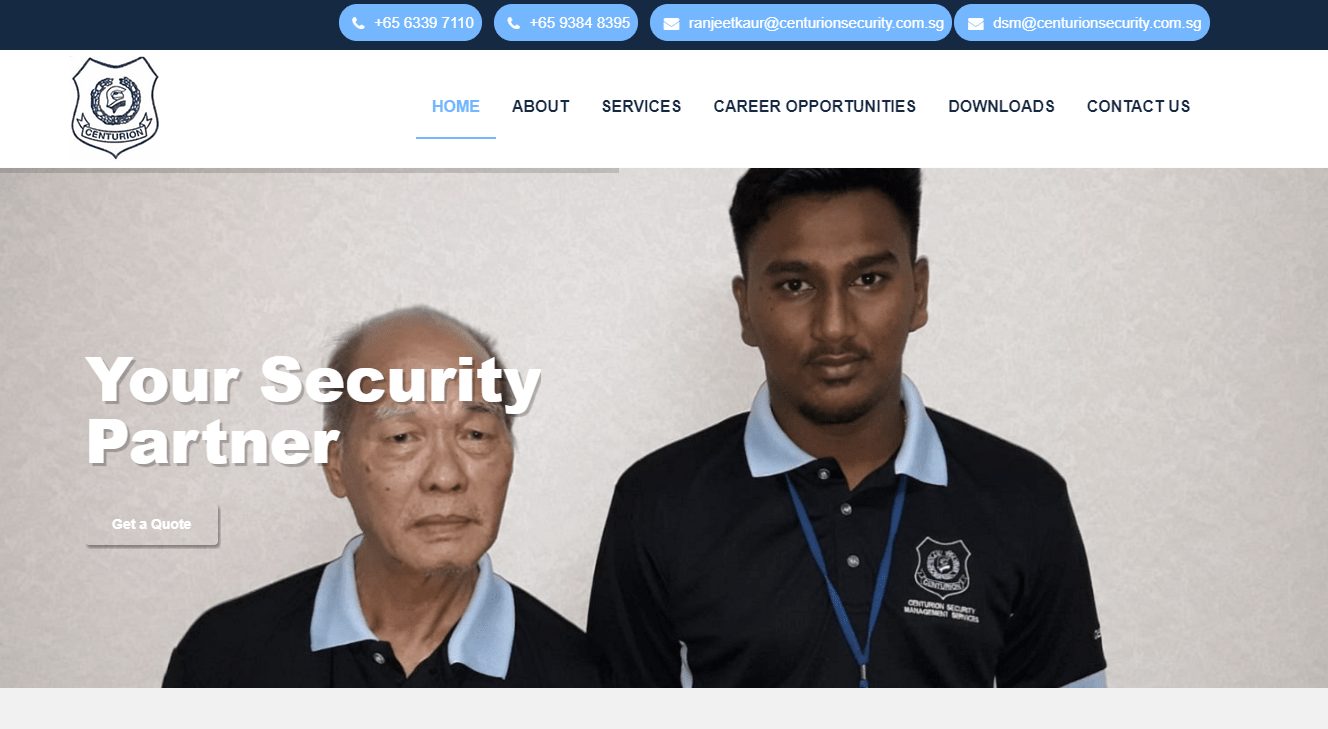Screen dimensions: 1328x729
Task: Click envelope icon beside ranjeetkaur email
Action: [x=671, y=24]
